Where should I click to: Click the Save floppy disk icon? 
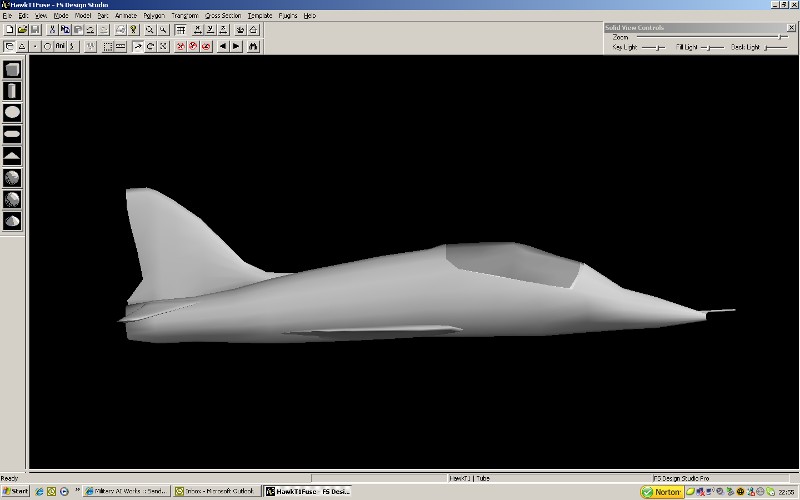(x=35, y=30)
